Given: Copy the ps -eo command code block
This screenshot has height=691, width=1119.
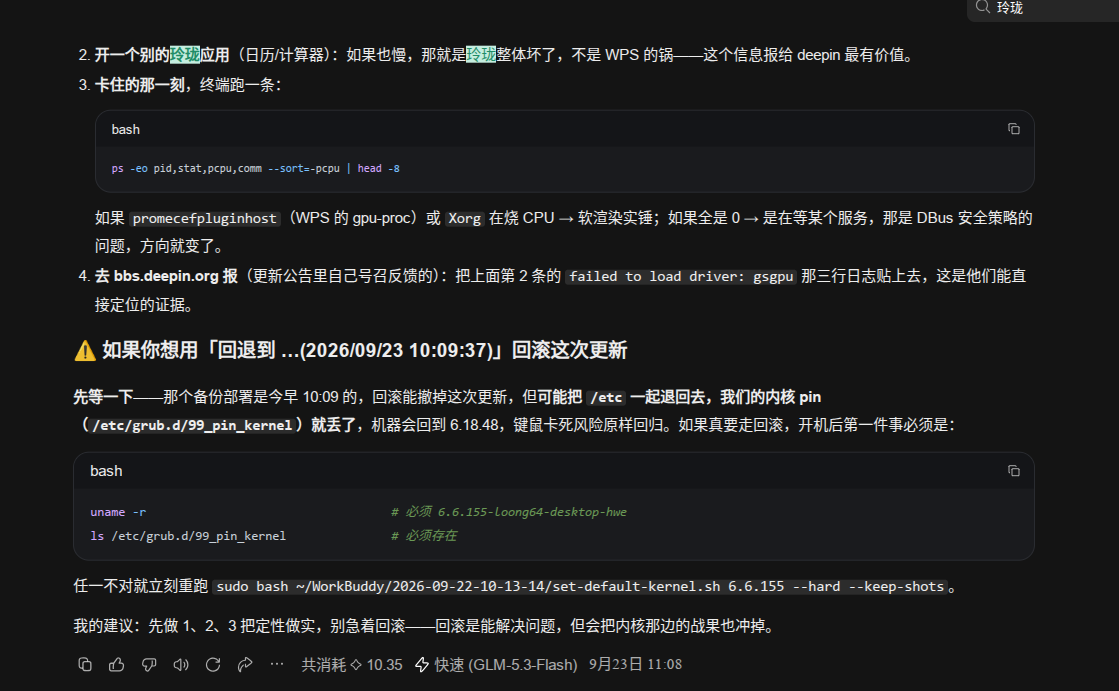Looking at the screenshot, I should (x=1013, y=129).
